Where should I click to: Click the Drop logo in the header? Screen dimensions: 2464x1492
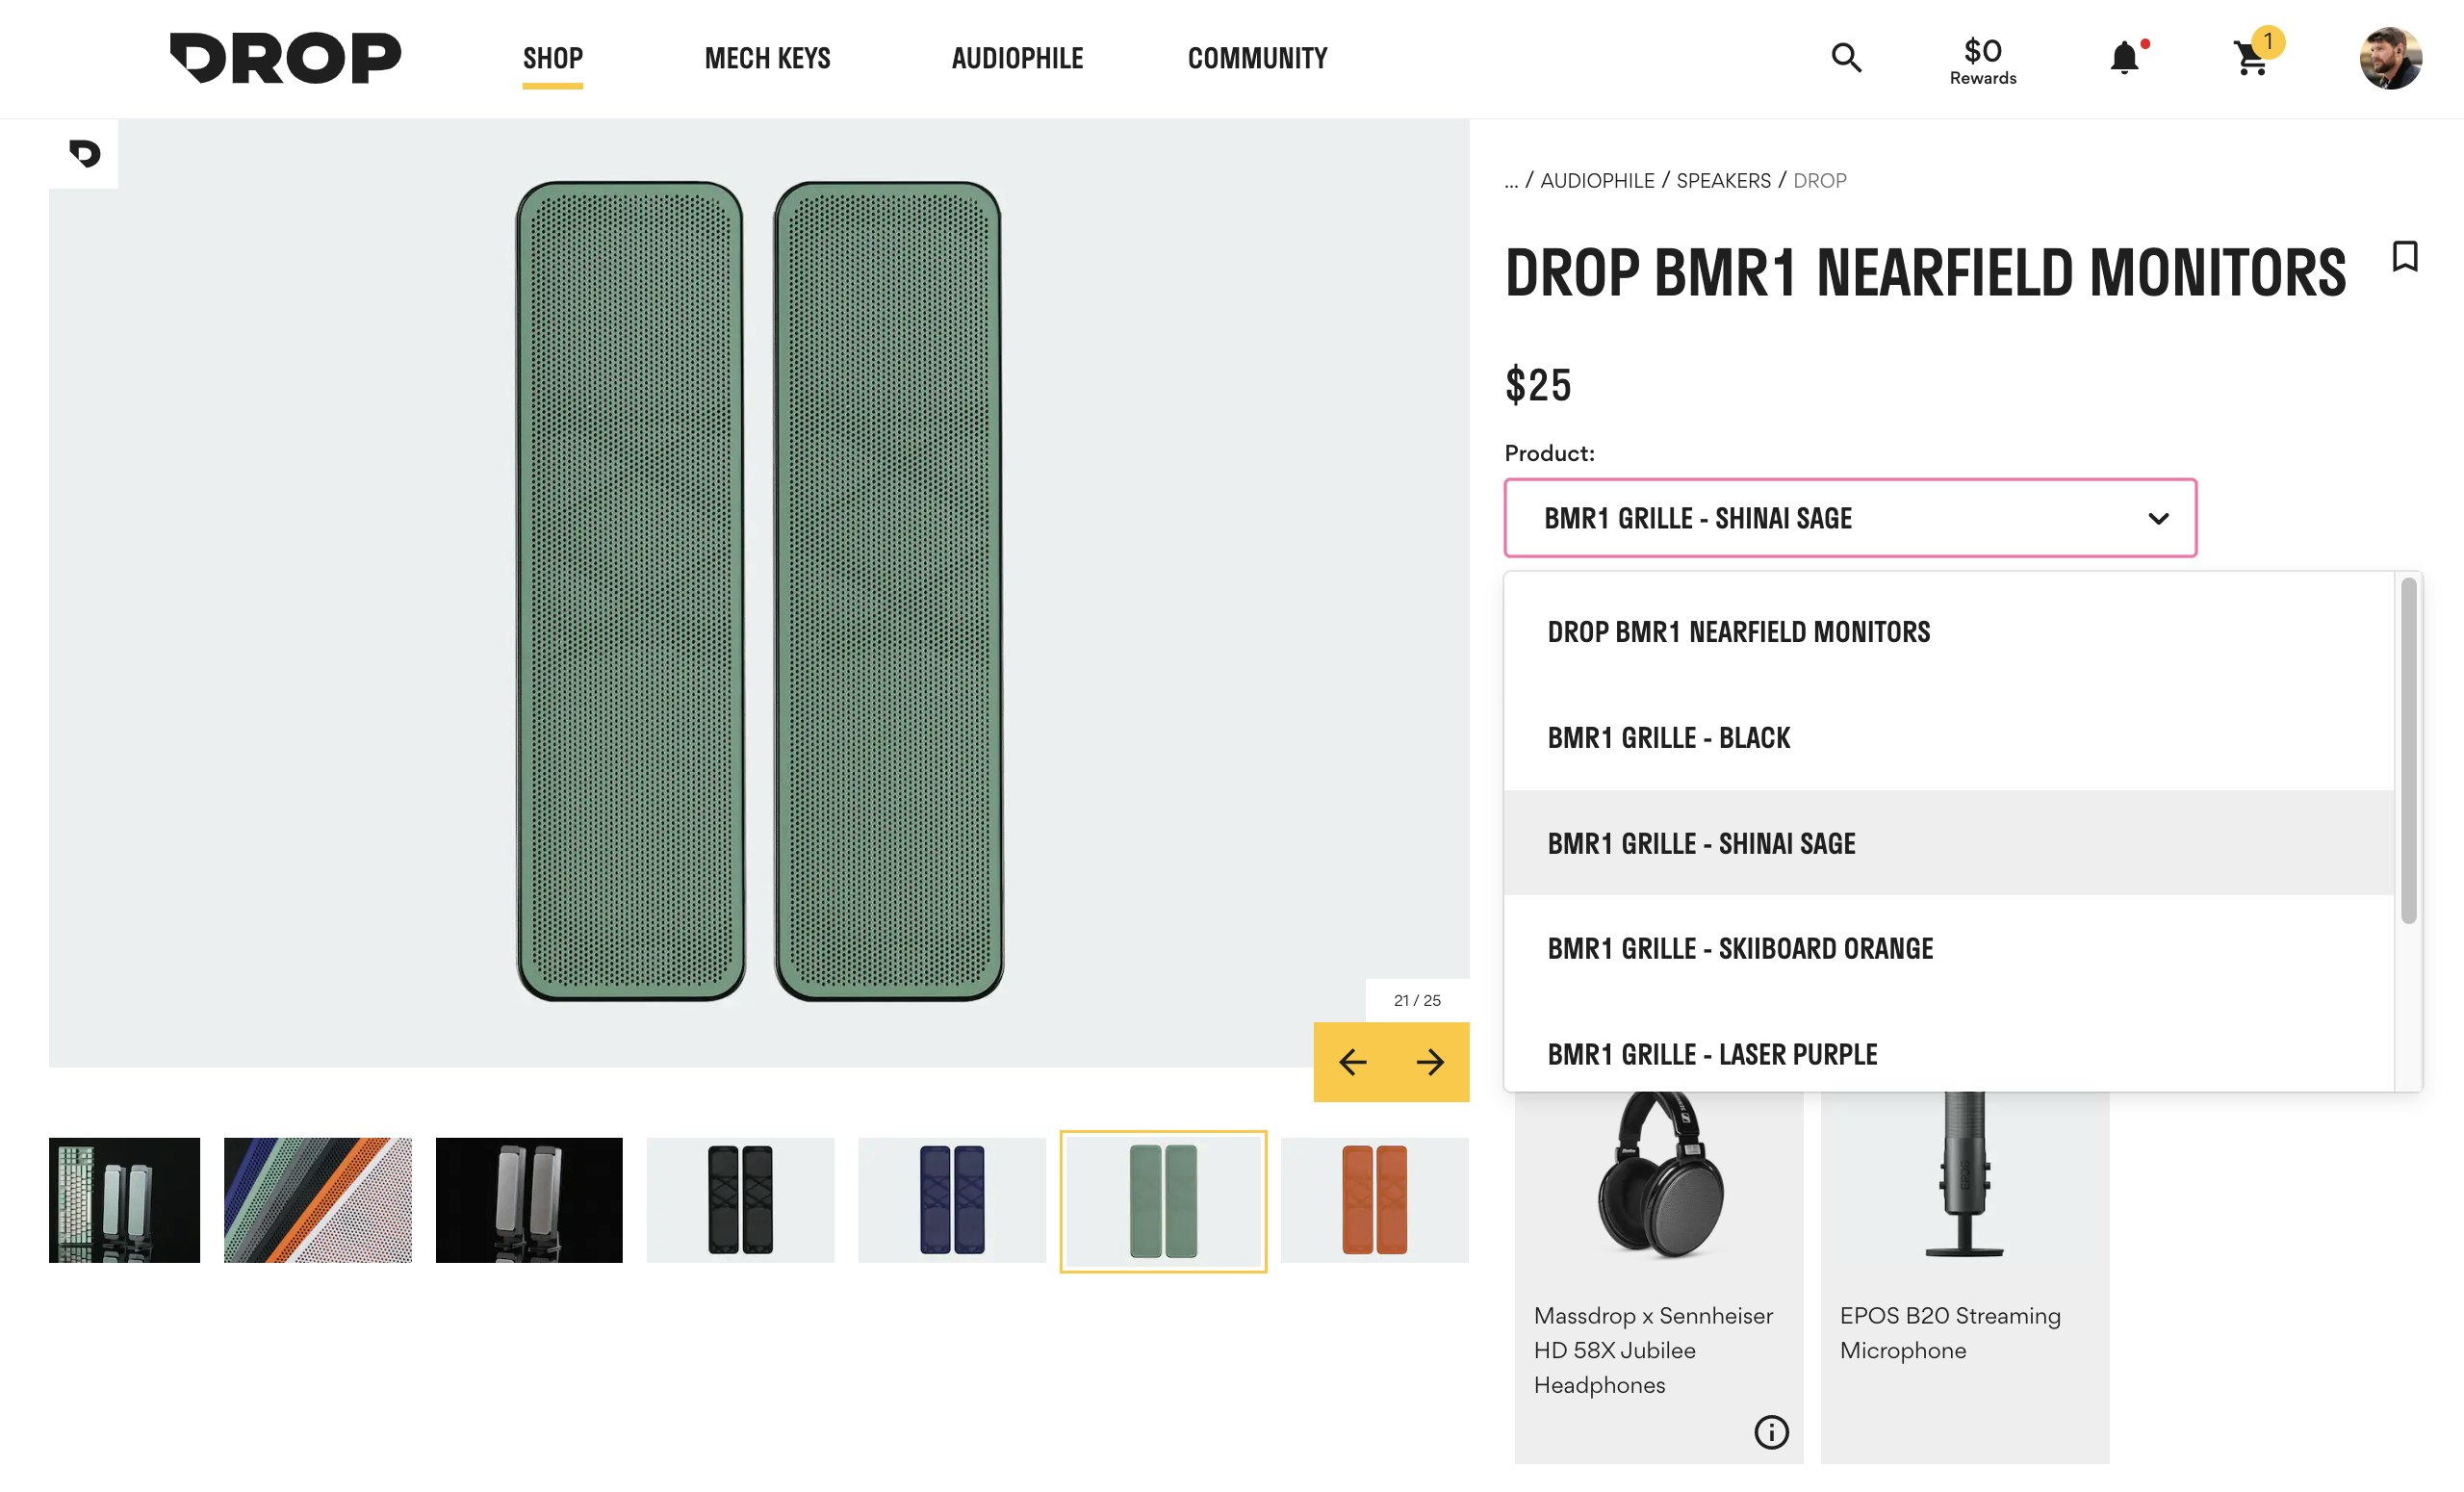(285, 58)
